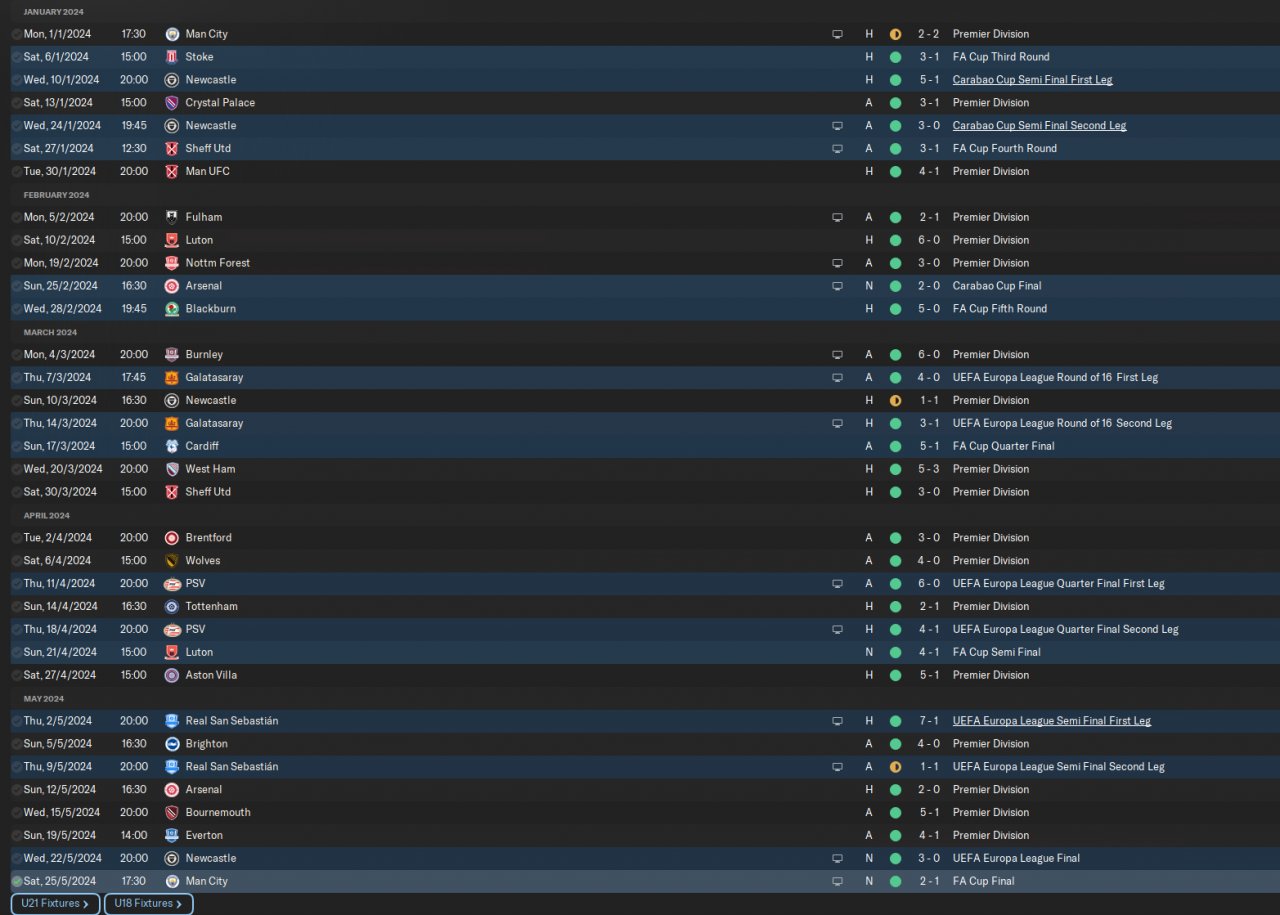Open the U21 Fixtures view

(55, 904)
